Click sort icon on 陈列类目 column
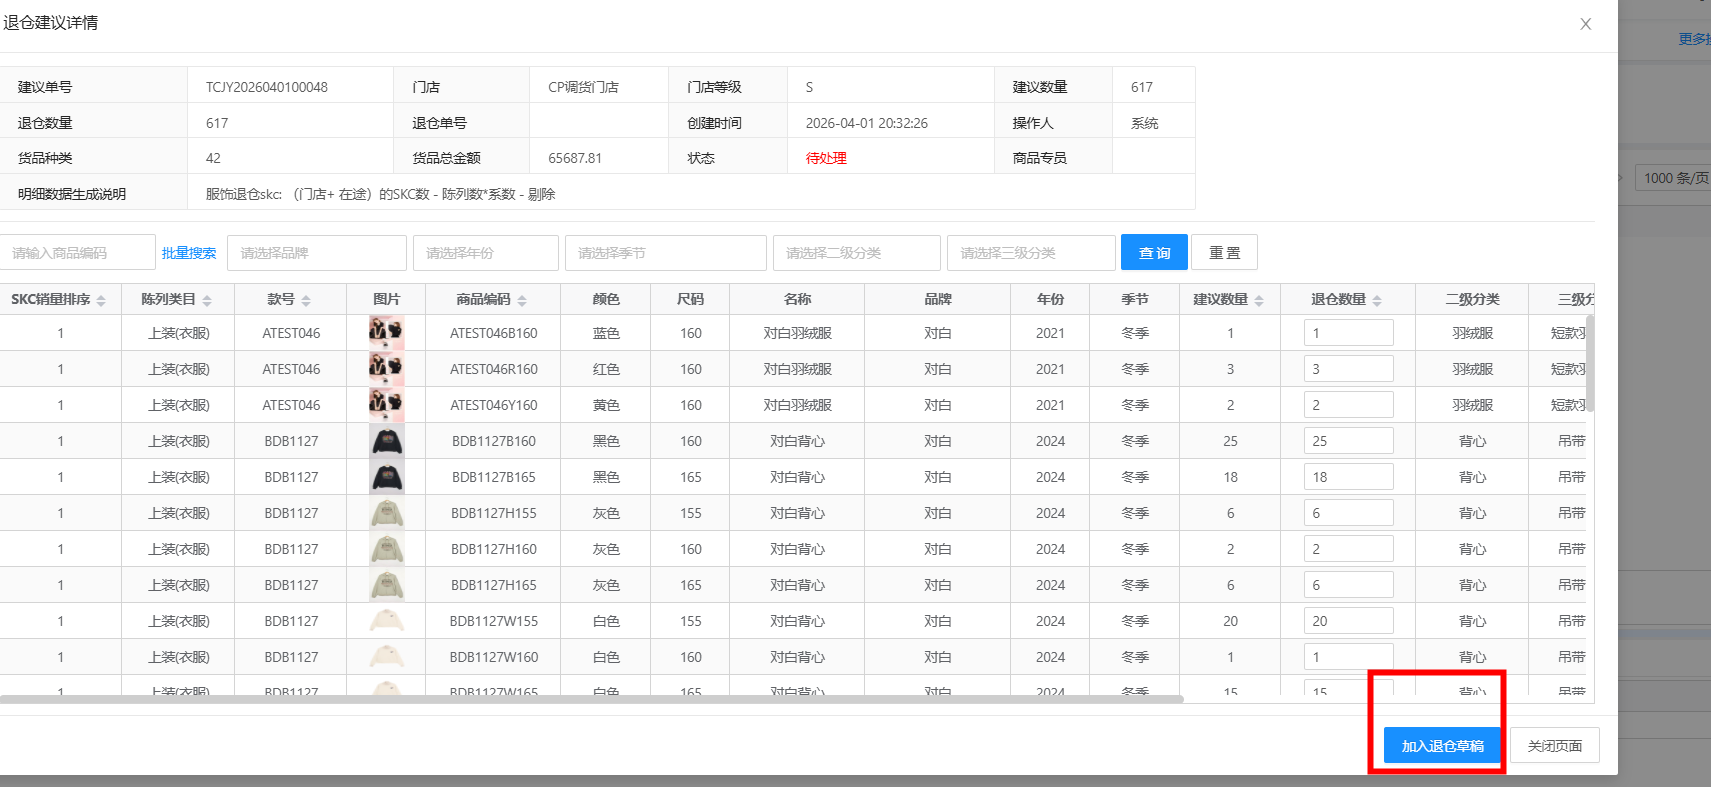 (207, 300)
